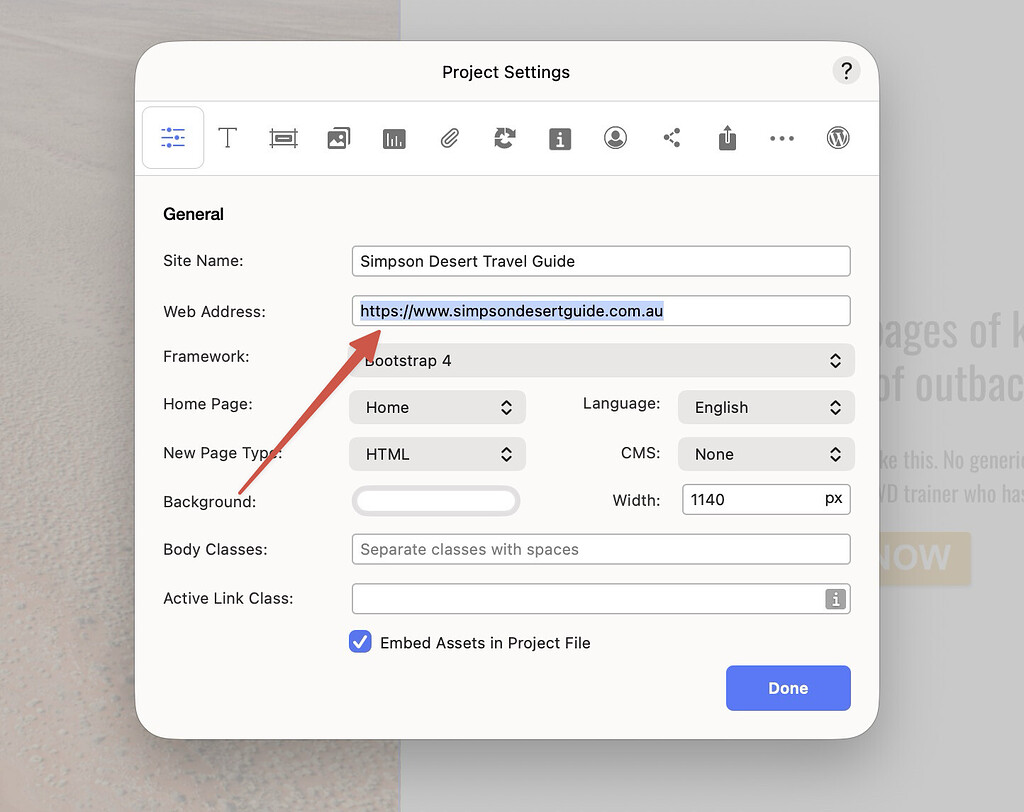Open the user account settings tab
The image size is (1024, 812).
[615, 138]
